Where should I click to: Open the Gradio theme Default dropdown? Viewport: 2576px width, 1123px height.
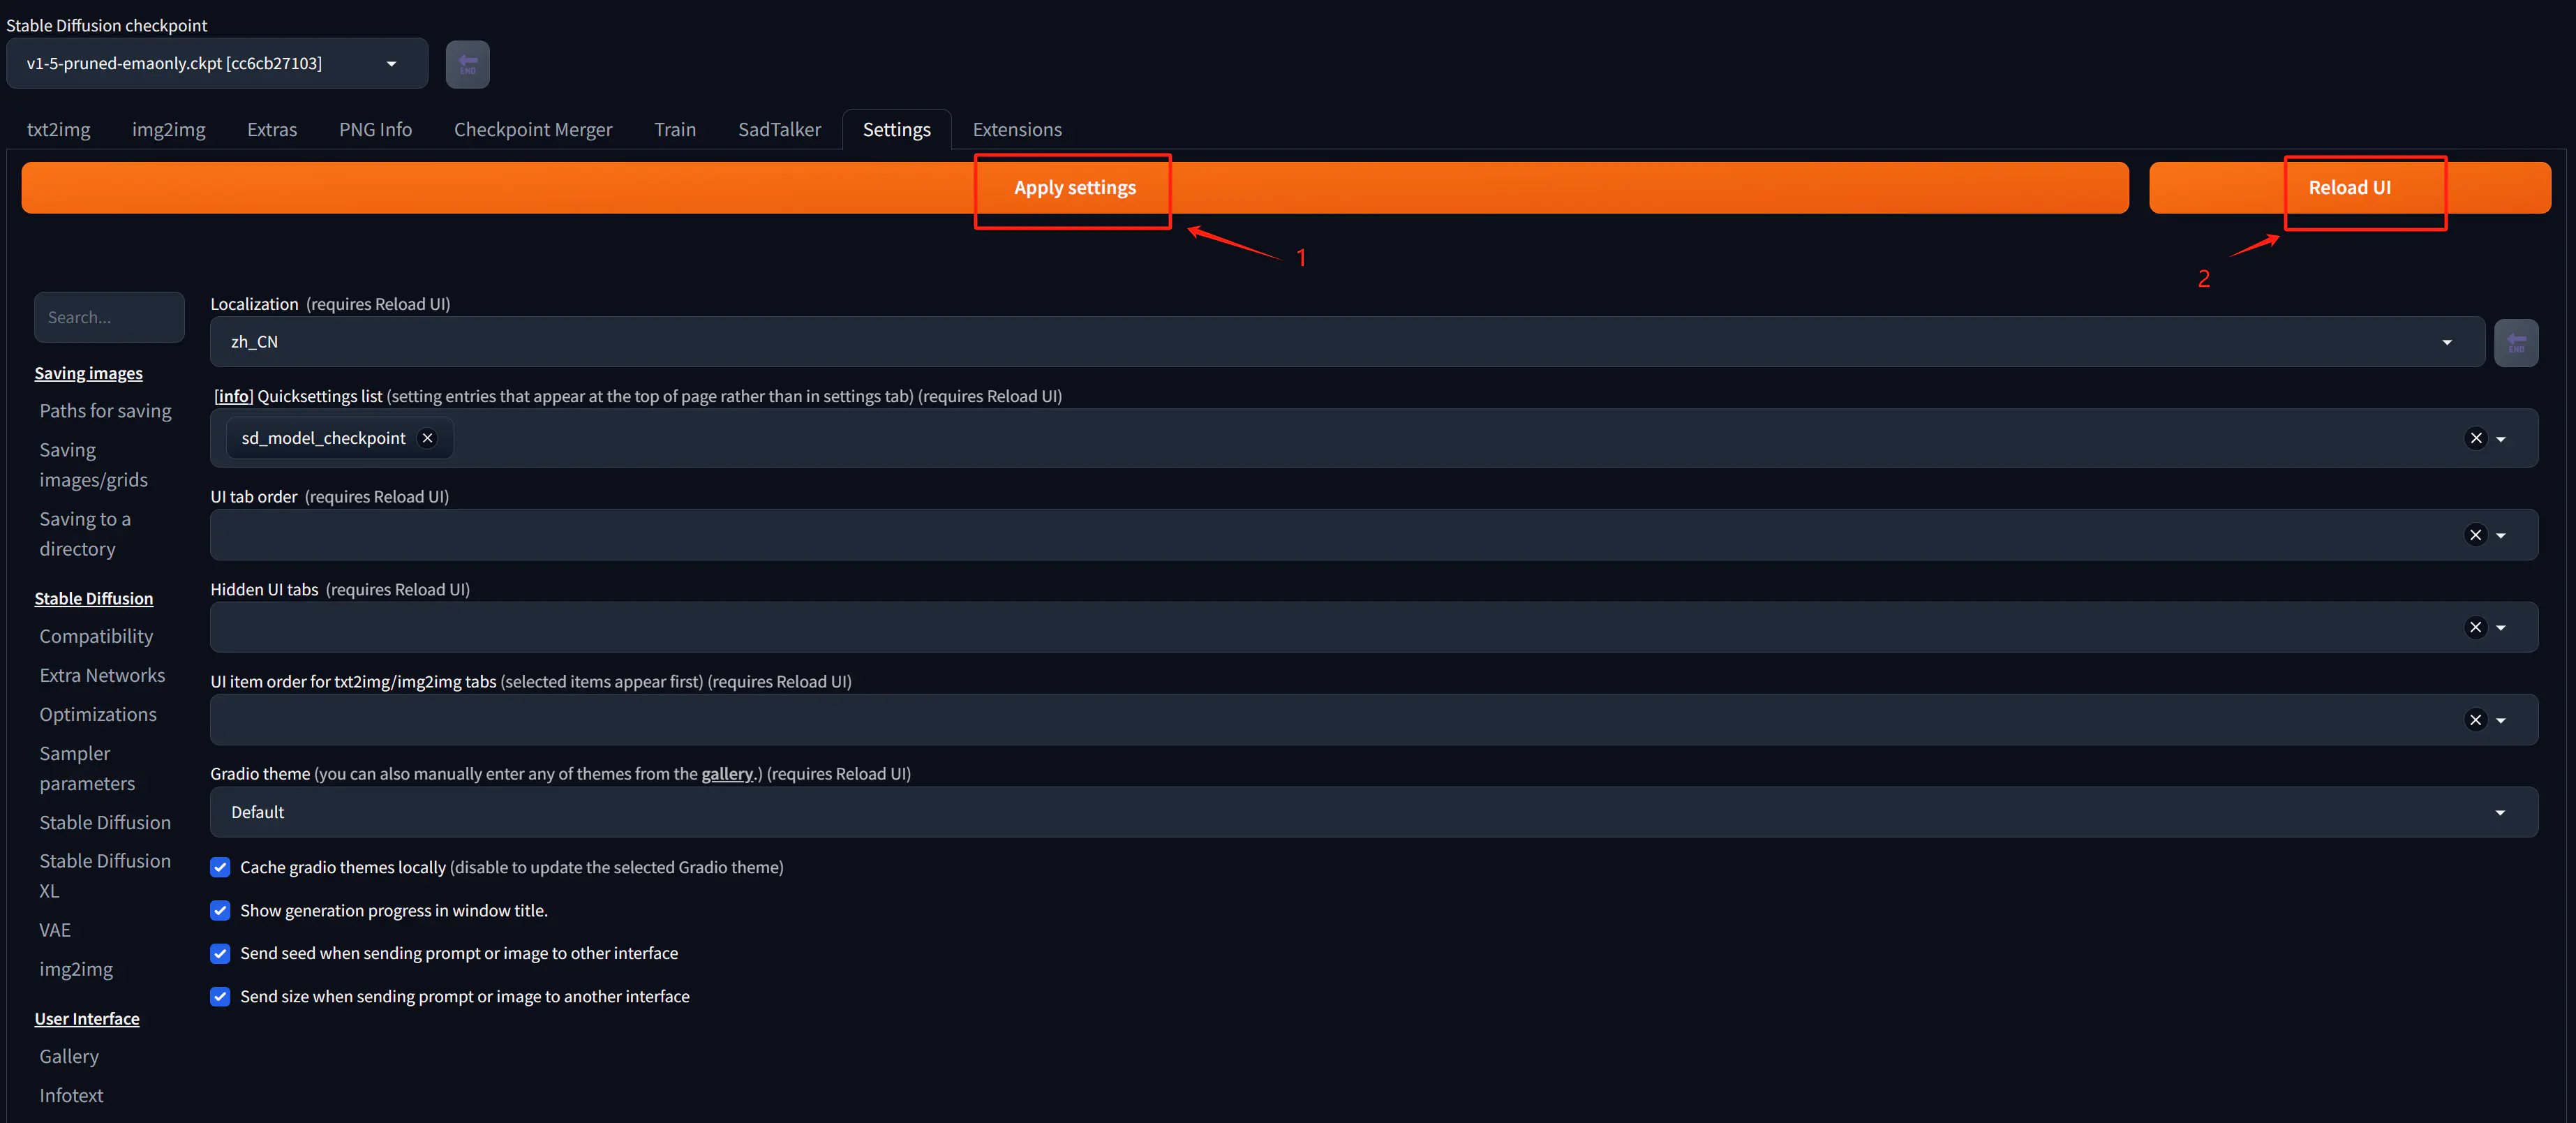(1373, 812)
